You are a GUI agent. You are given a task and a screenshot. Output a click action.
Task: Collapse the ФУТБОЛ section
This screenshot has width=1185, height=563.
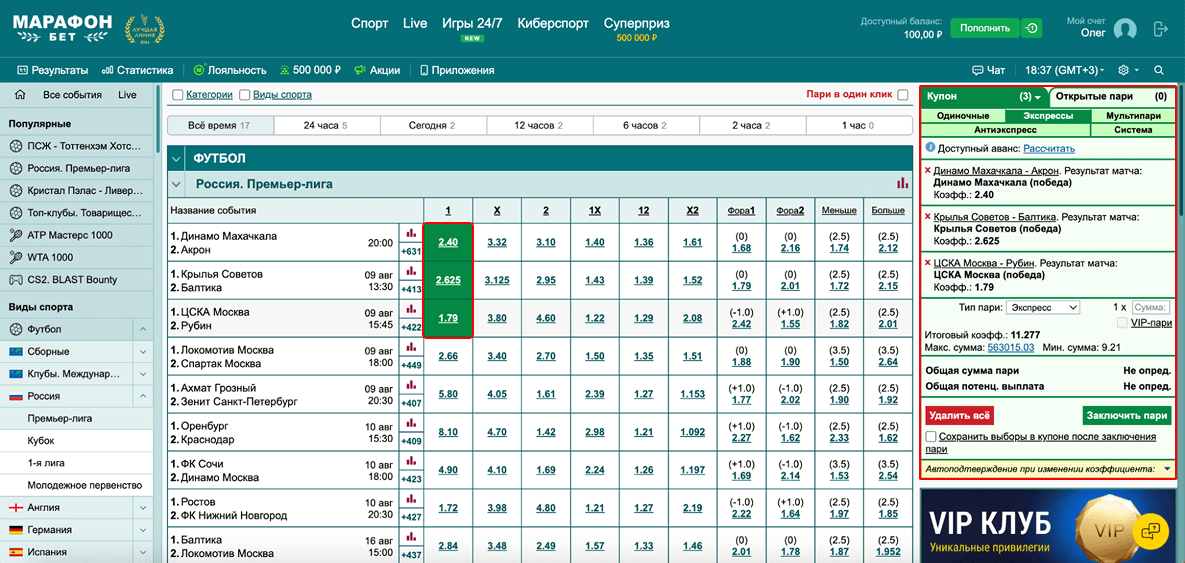coord(178,158)
